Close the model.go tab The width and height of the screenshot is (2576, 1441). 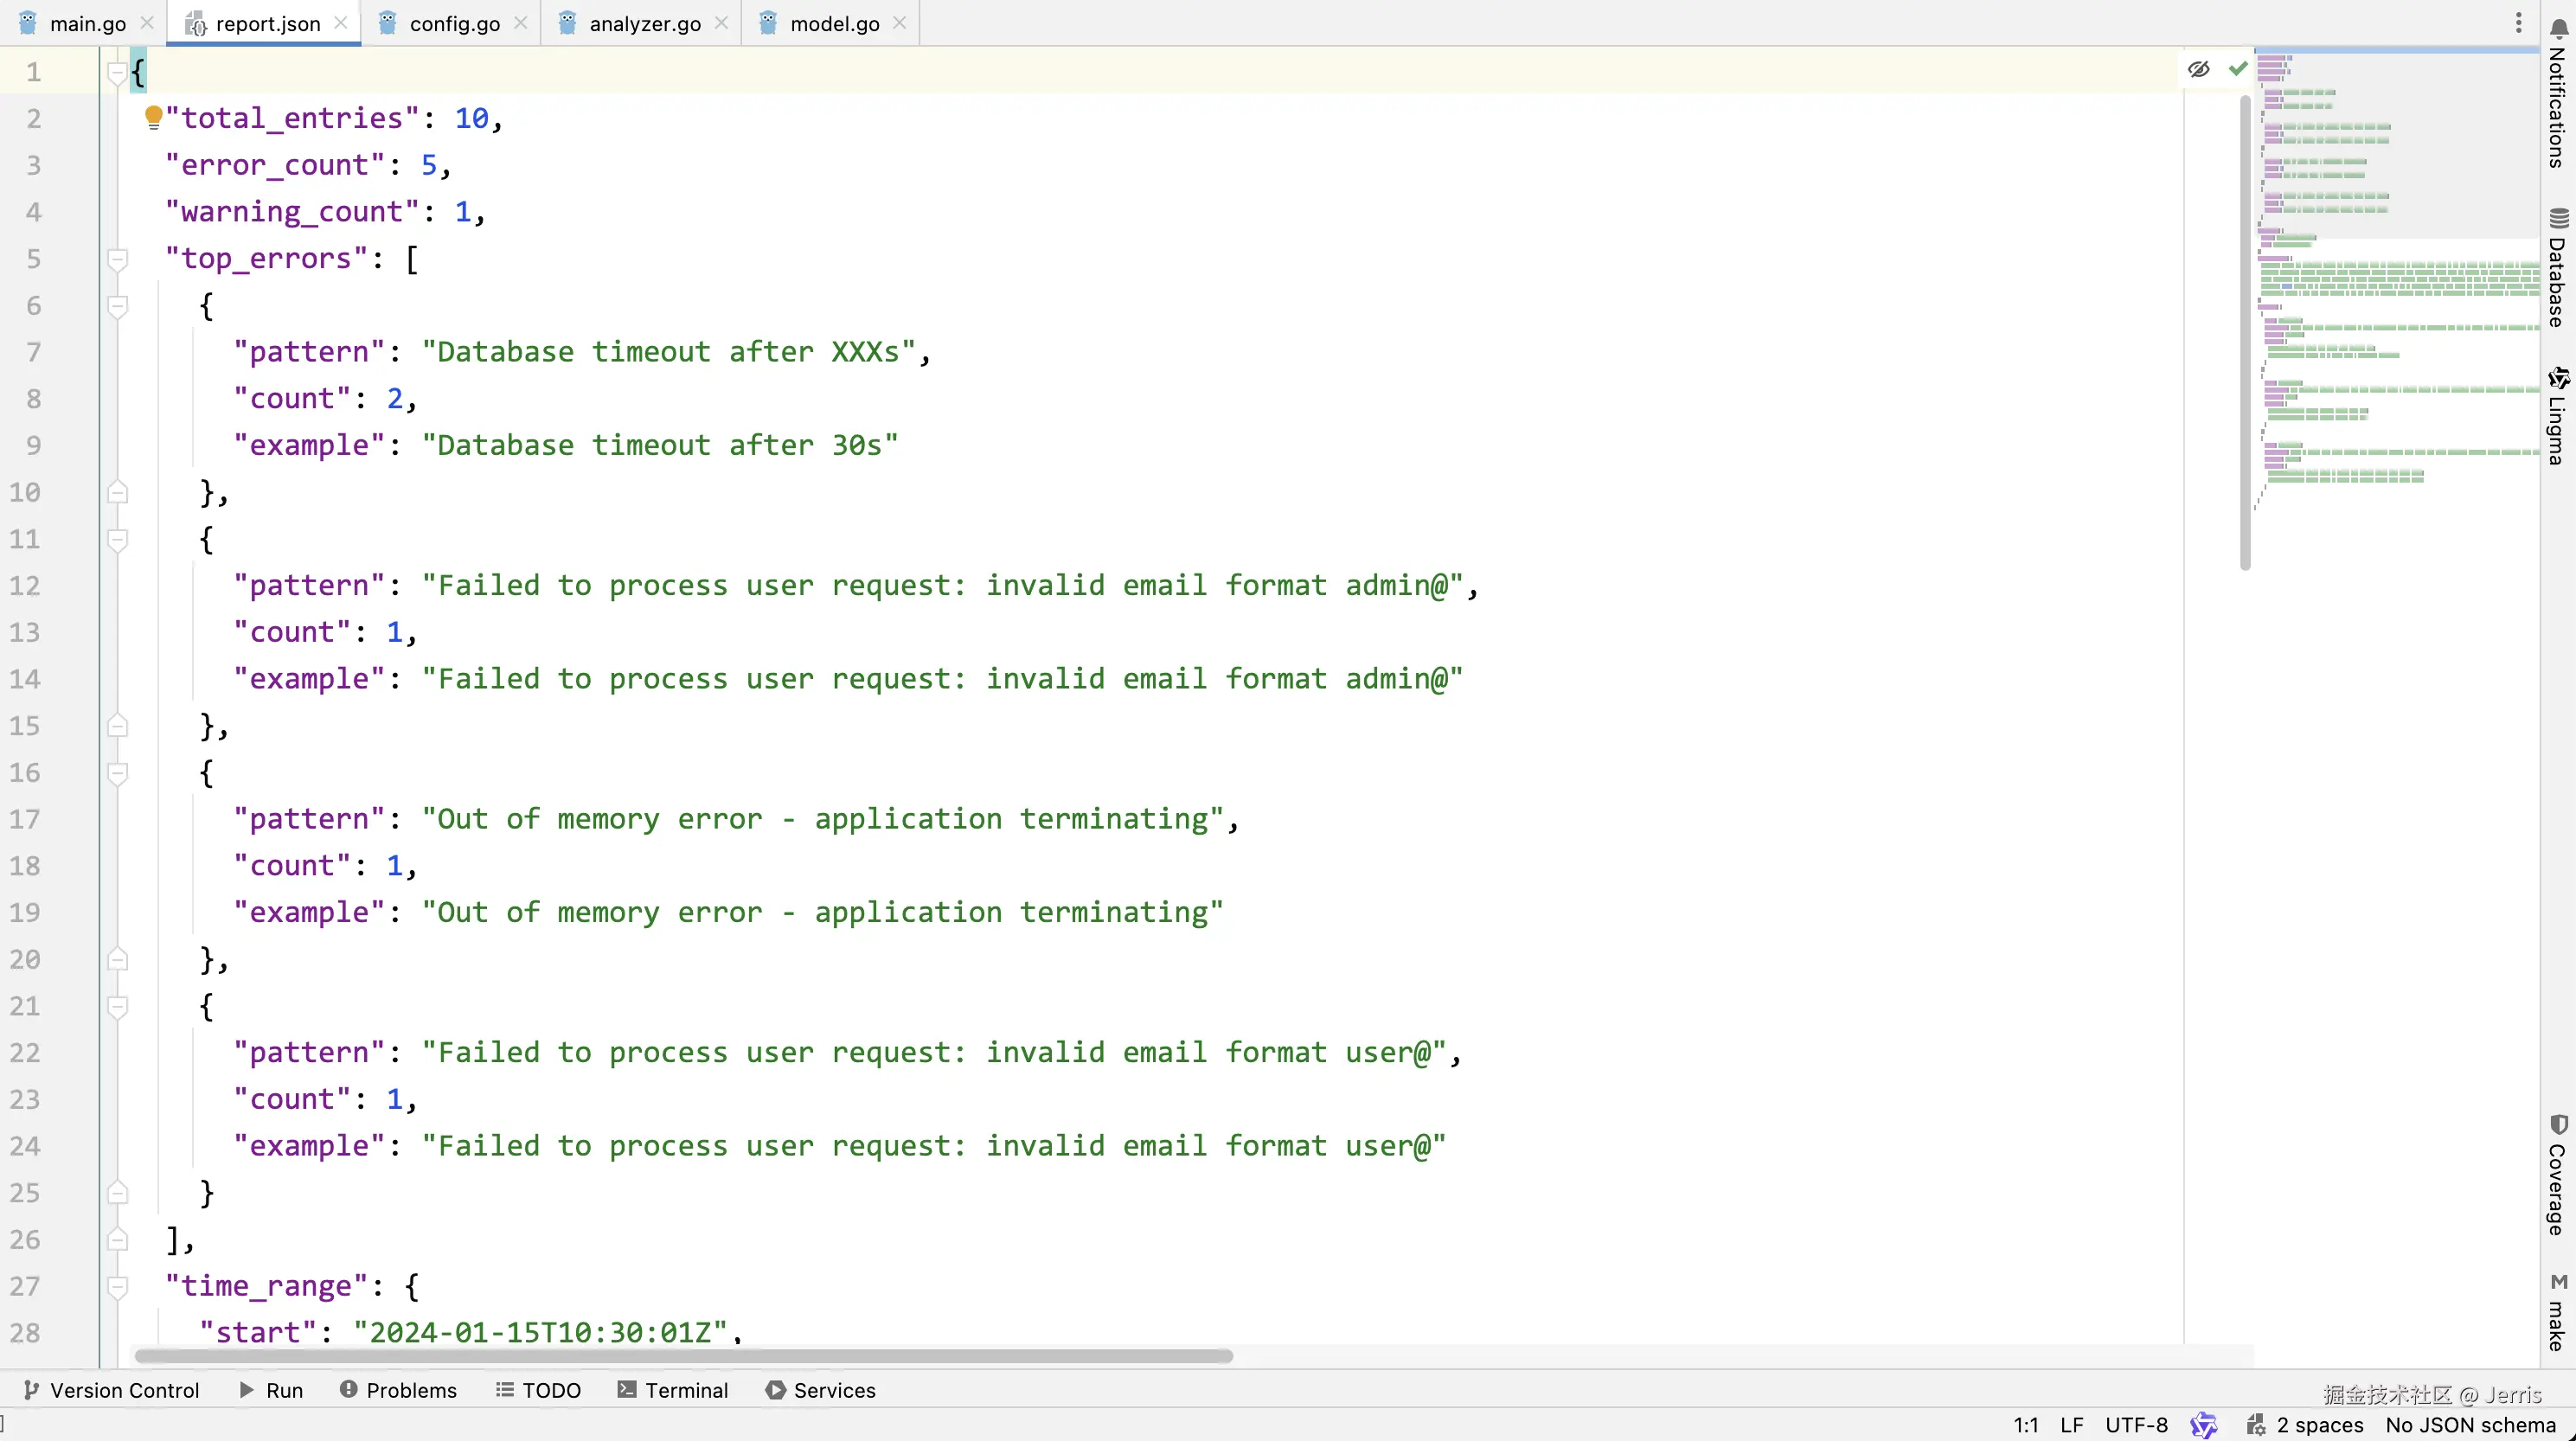[x=899, y=23]
